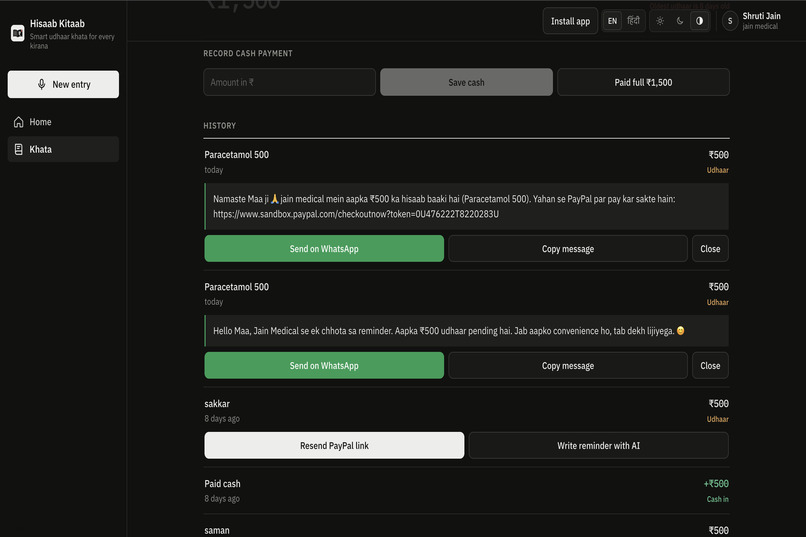Send Hello Maa reminder on WhatsApp
806x537 pixels.
tap(324, 365)
